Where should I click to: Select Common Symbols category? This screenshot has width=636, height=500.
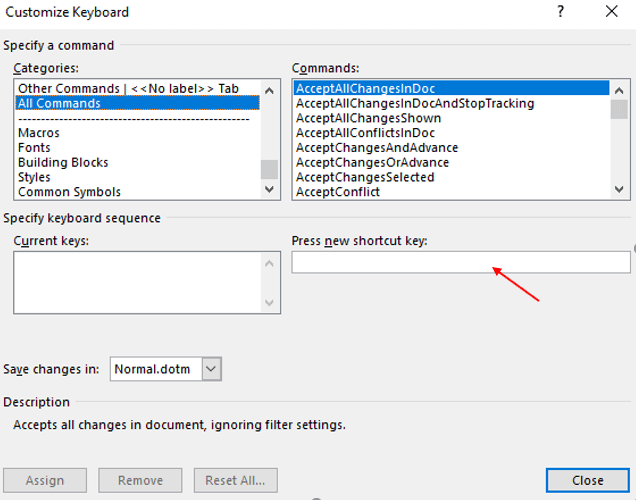pos(69,192)
